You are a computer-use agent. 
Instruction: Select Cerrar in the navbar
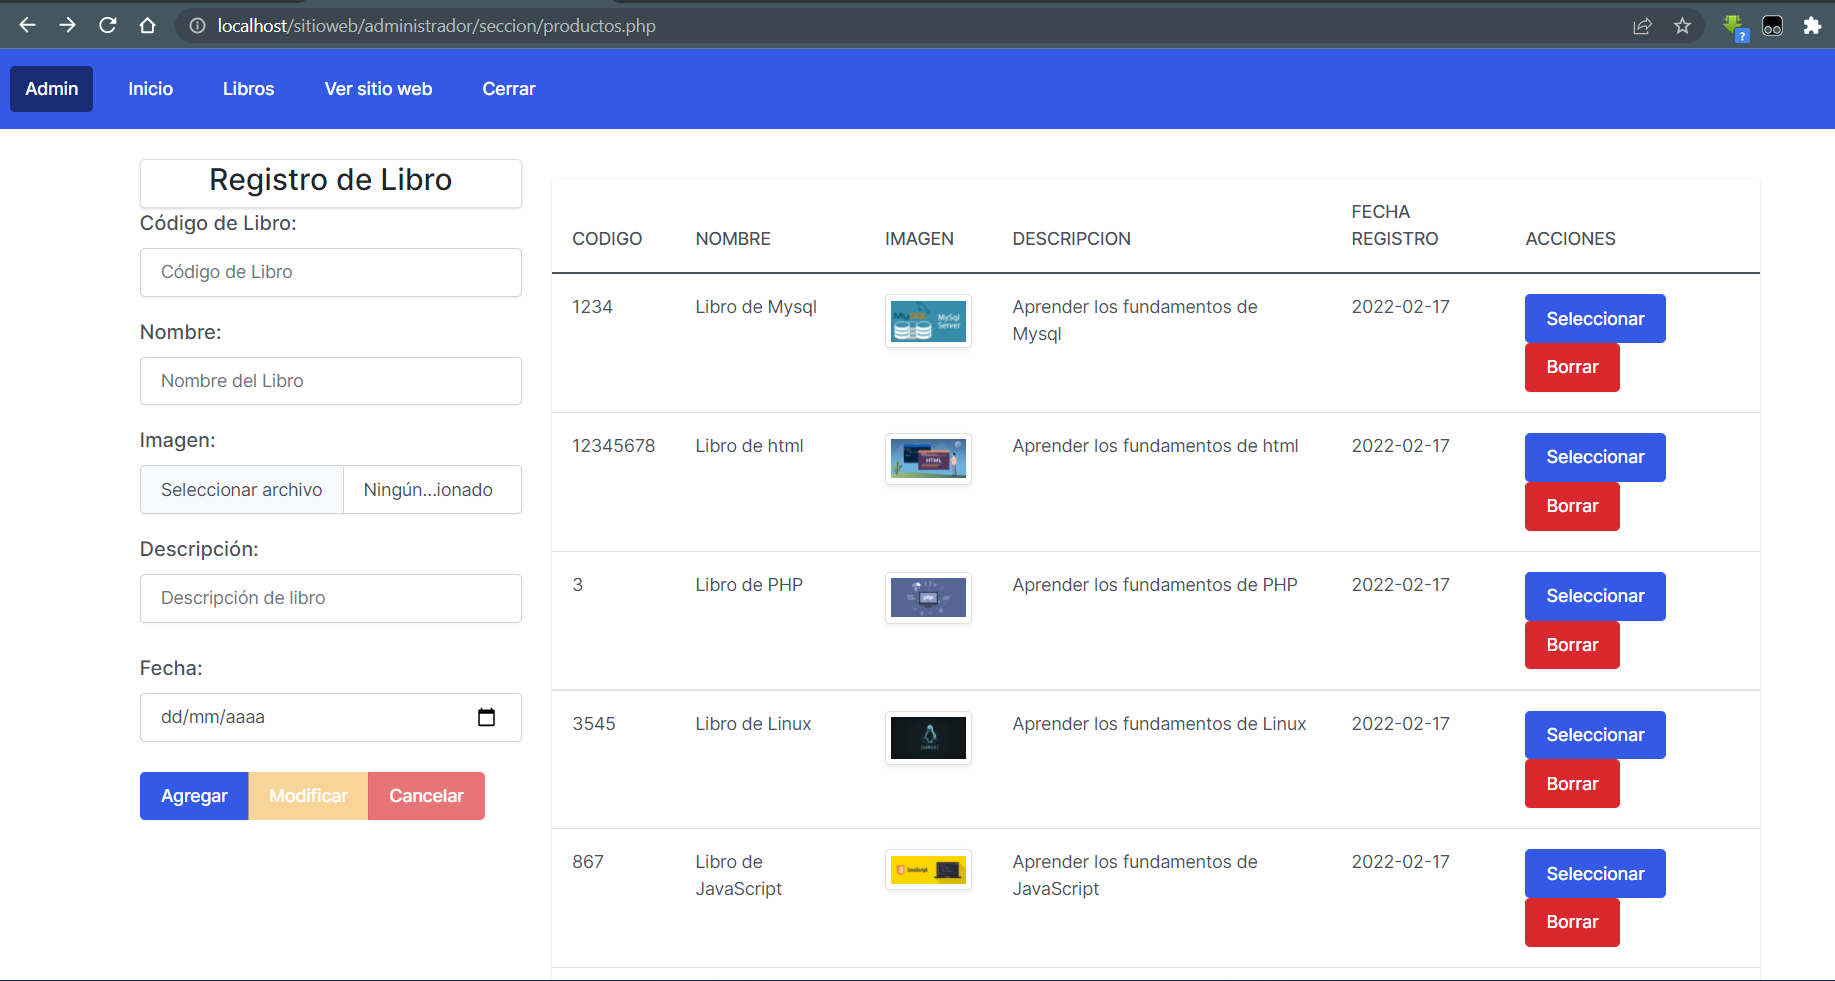point(509,89)
